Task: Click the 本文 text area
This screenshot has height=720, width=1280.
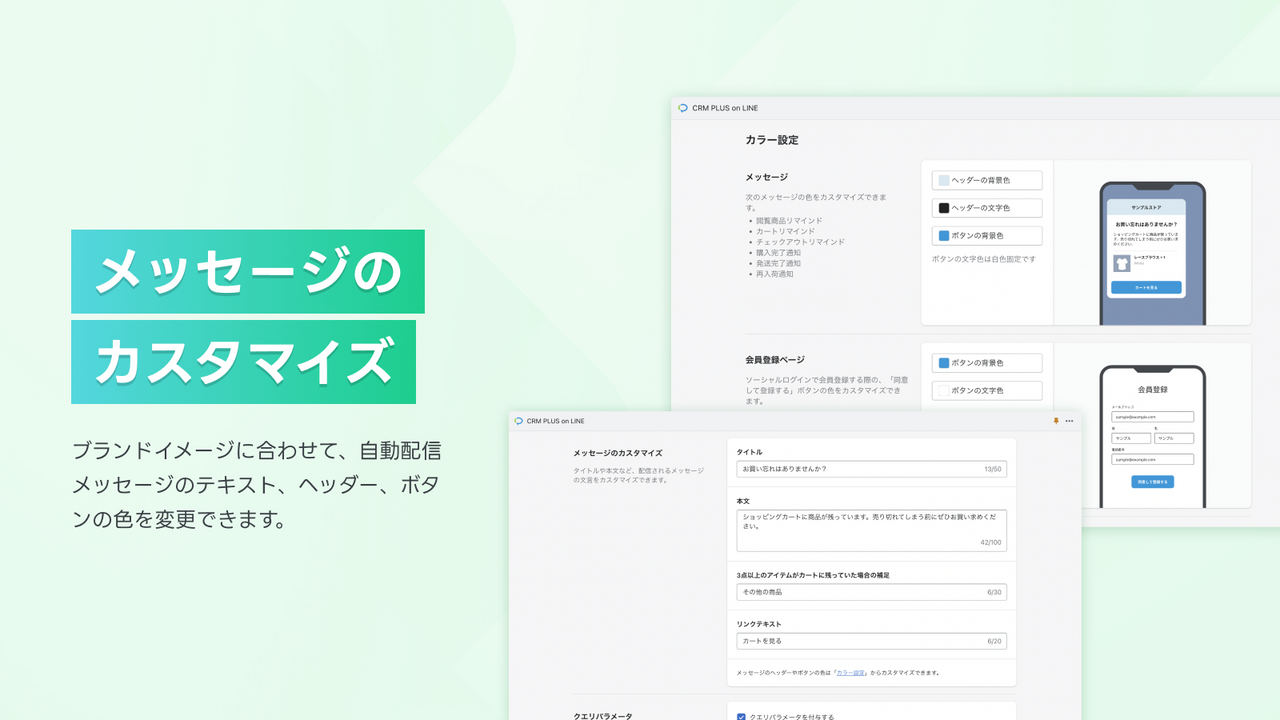Action: [871, 530]
